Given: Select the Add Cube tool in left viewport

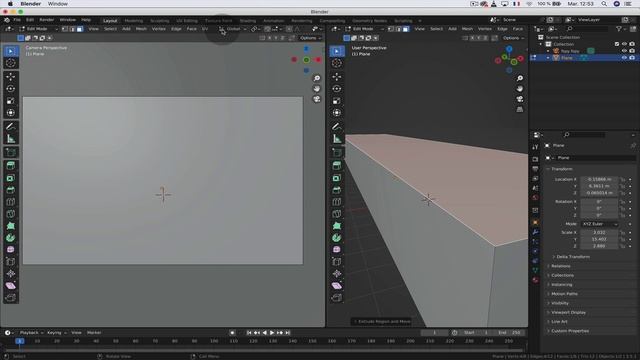Looking at the screenshot, I should click(x=11, y=152).
